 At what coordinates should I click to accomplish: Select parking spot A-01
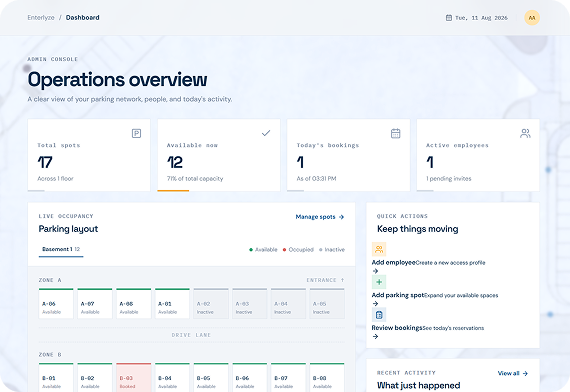[x=172, y=304]
